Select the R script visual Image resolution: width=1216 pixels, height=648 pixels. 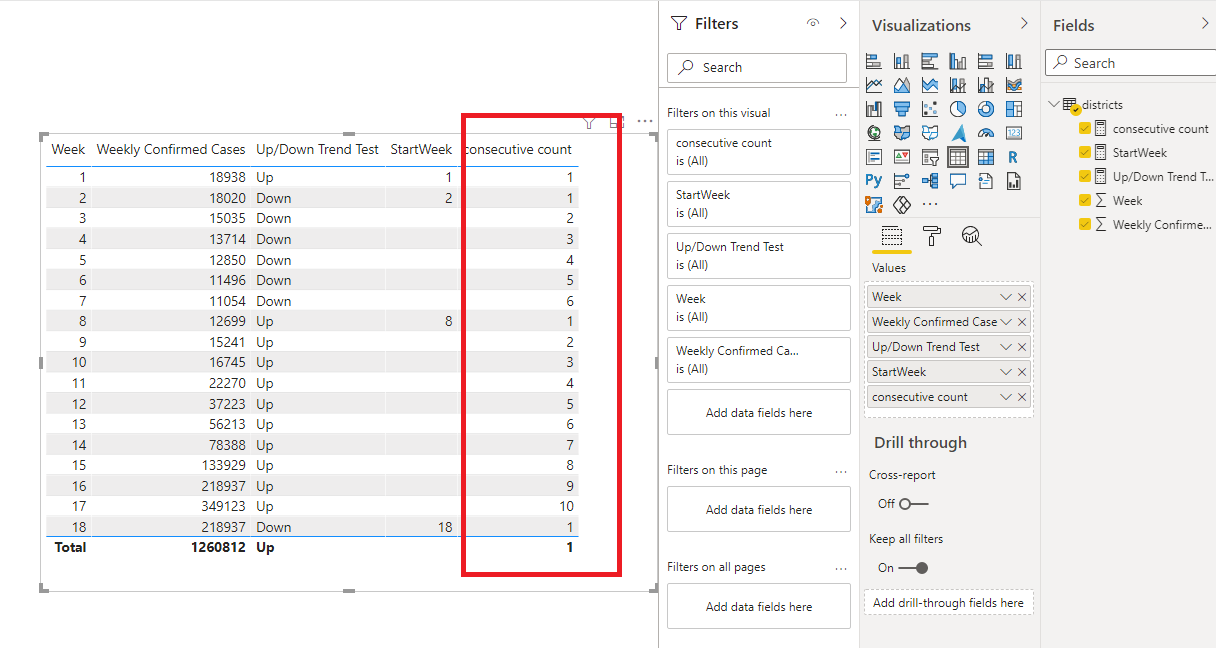[x=1014, y=157]
